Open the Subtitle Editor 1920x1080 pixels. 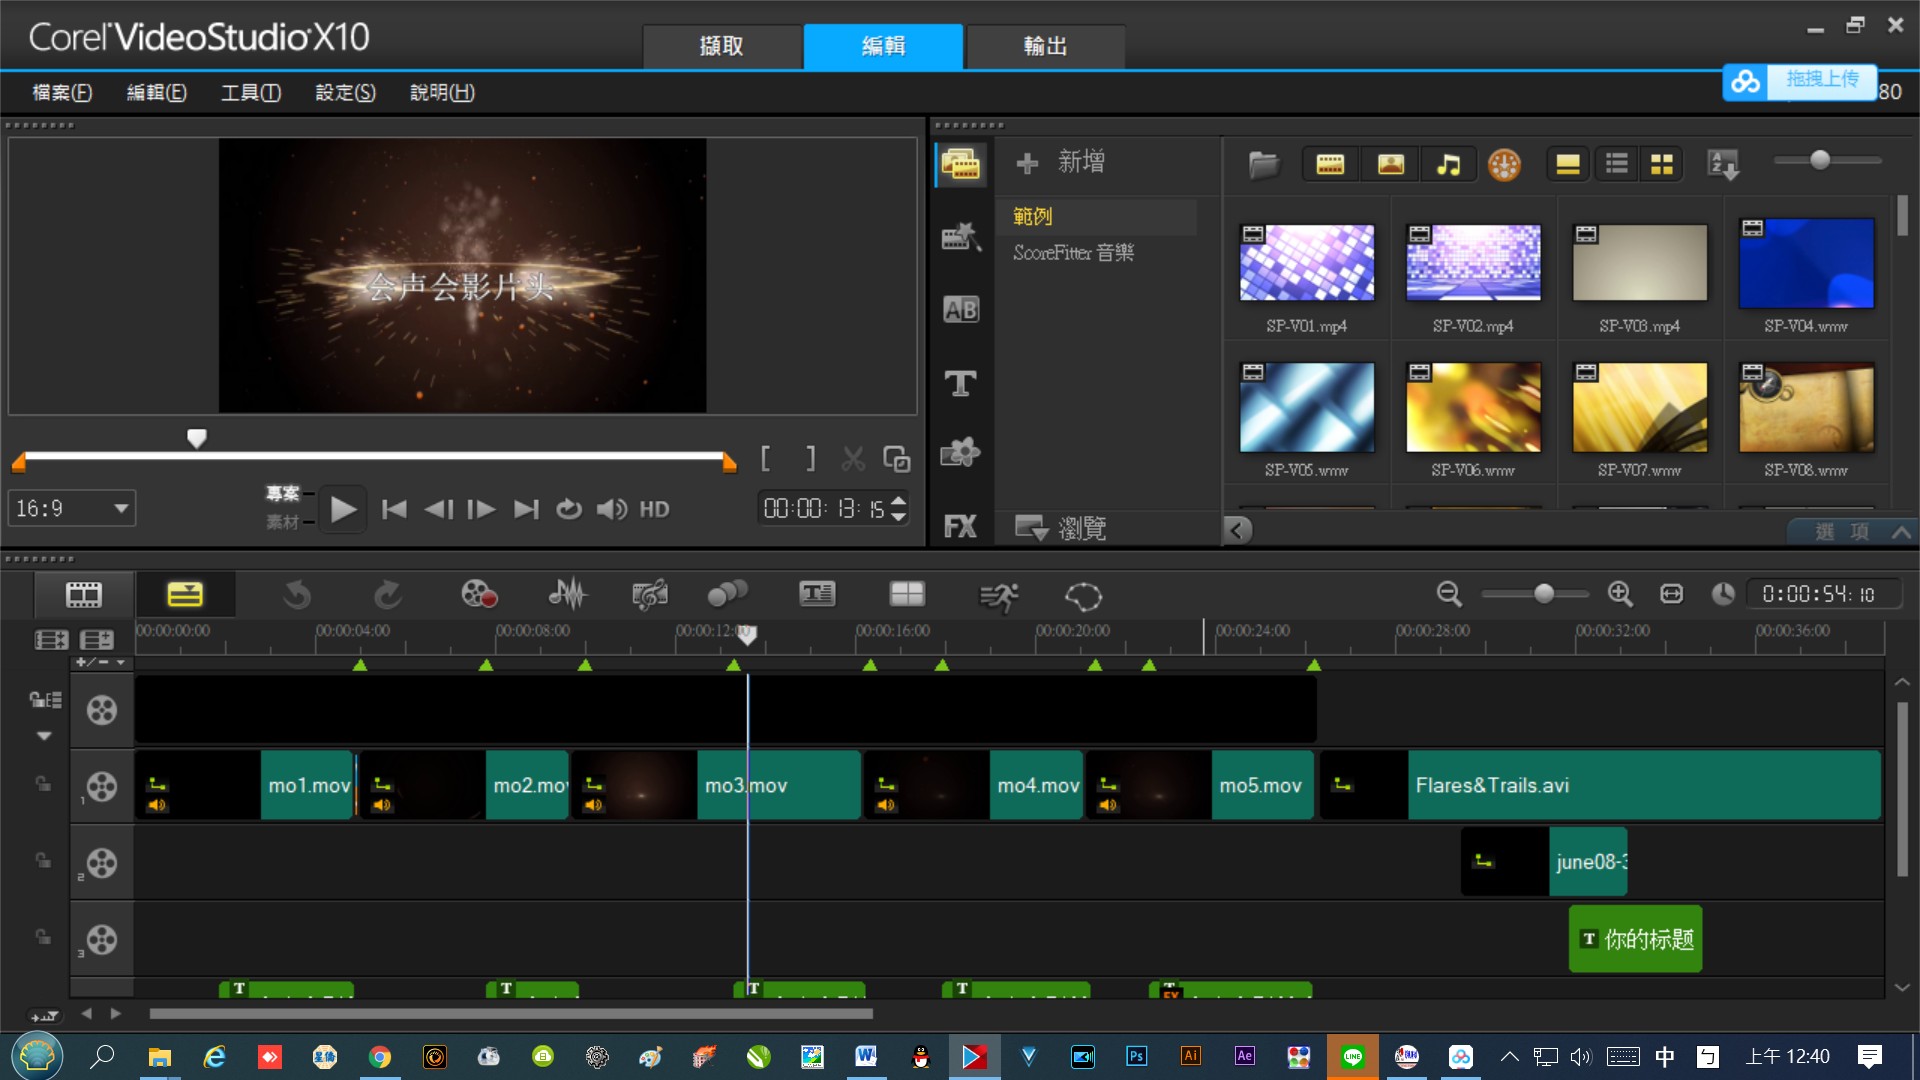click(817, 596)
